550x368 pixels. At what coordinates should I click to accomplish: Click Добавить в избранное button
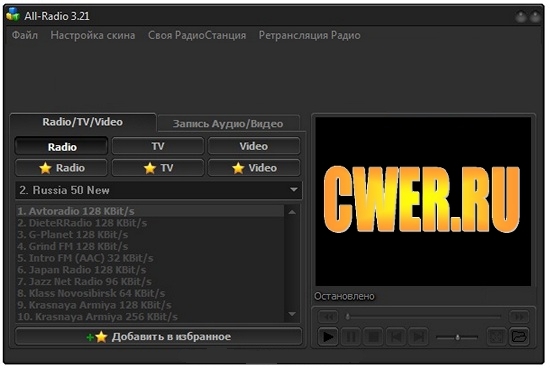click(158, 337)
